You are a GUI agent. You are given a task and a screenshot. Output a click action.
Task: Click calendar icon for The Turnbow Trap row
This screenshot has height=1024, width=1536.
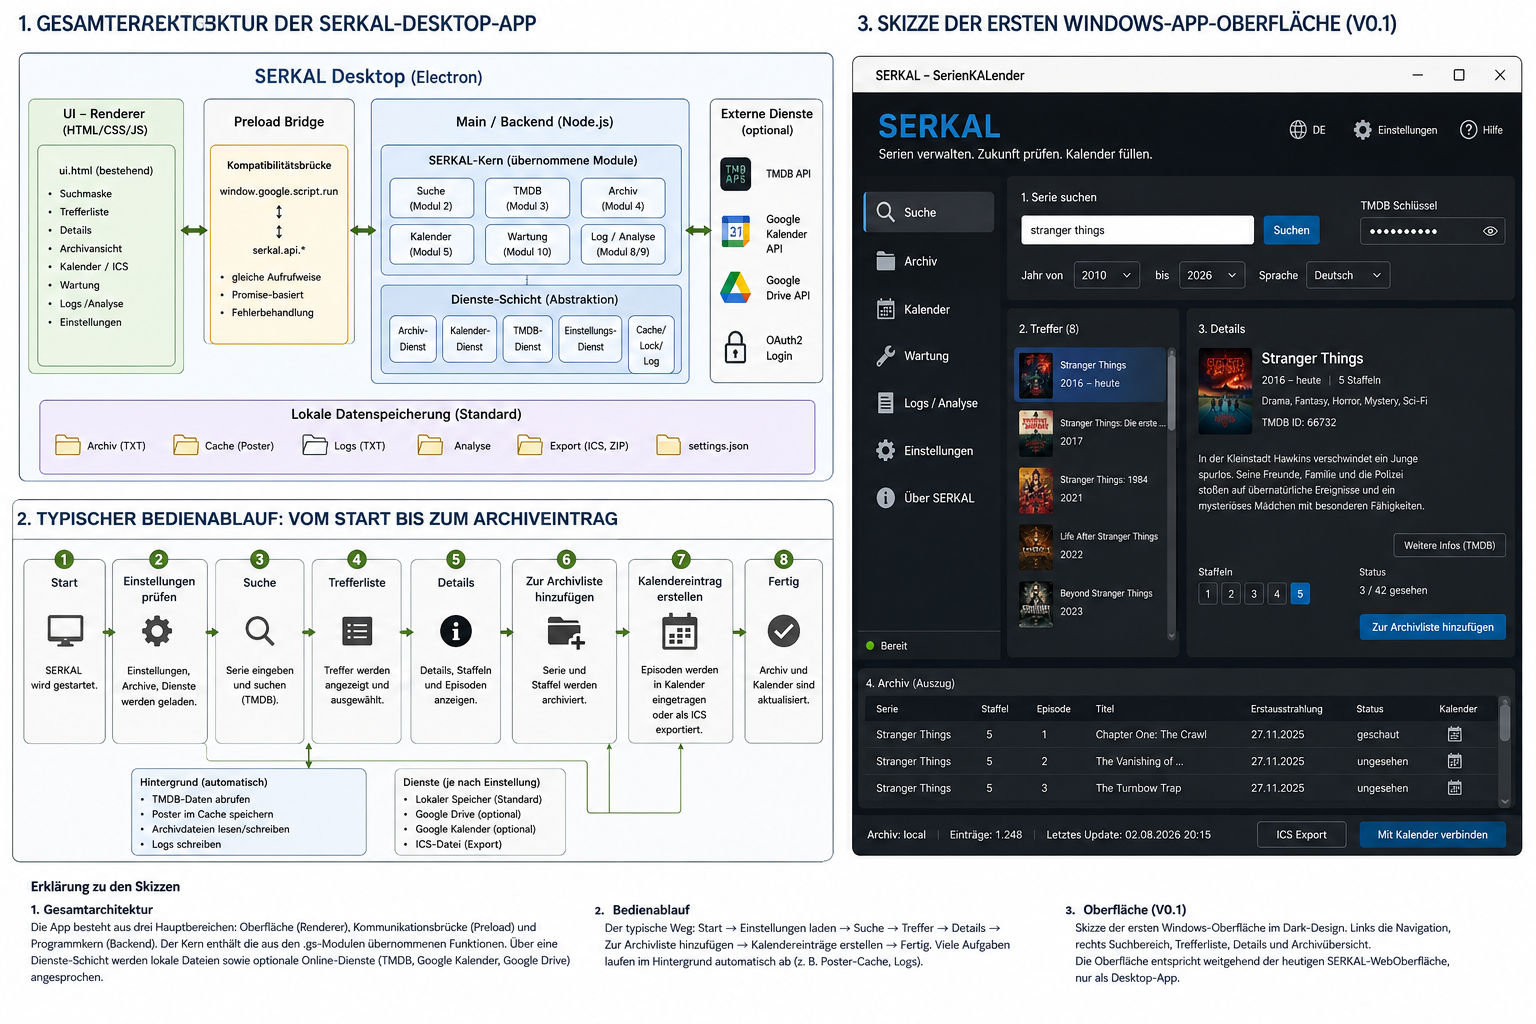(1455, 788)
